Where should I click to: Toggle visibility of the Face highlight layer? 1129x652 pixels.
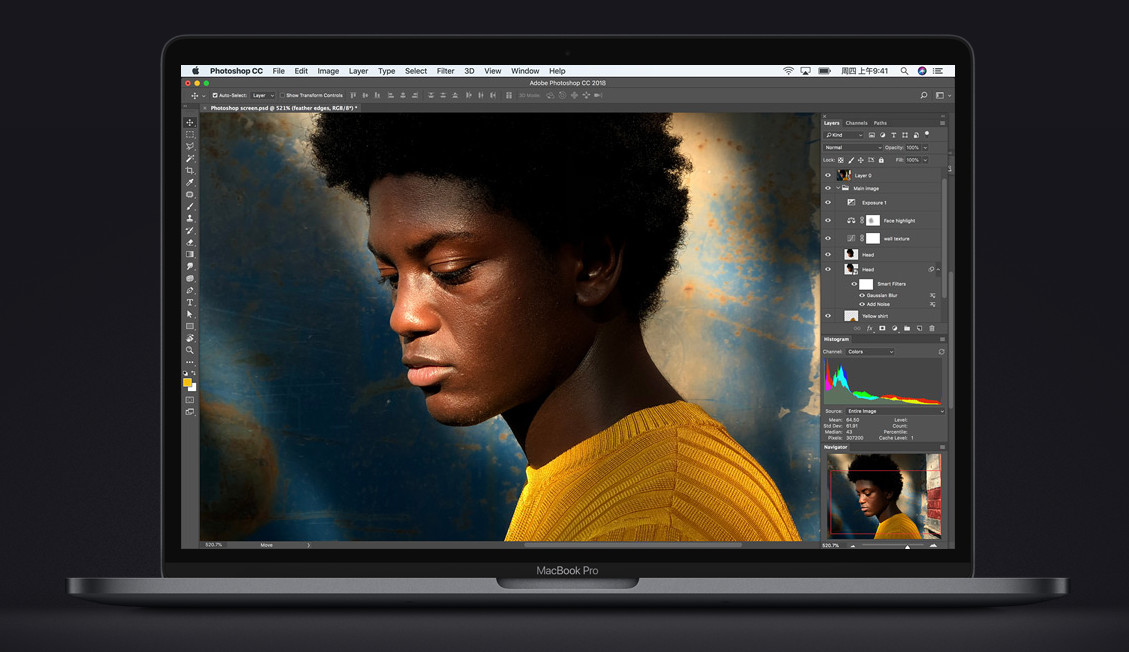click(828, 220)
